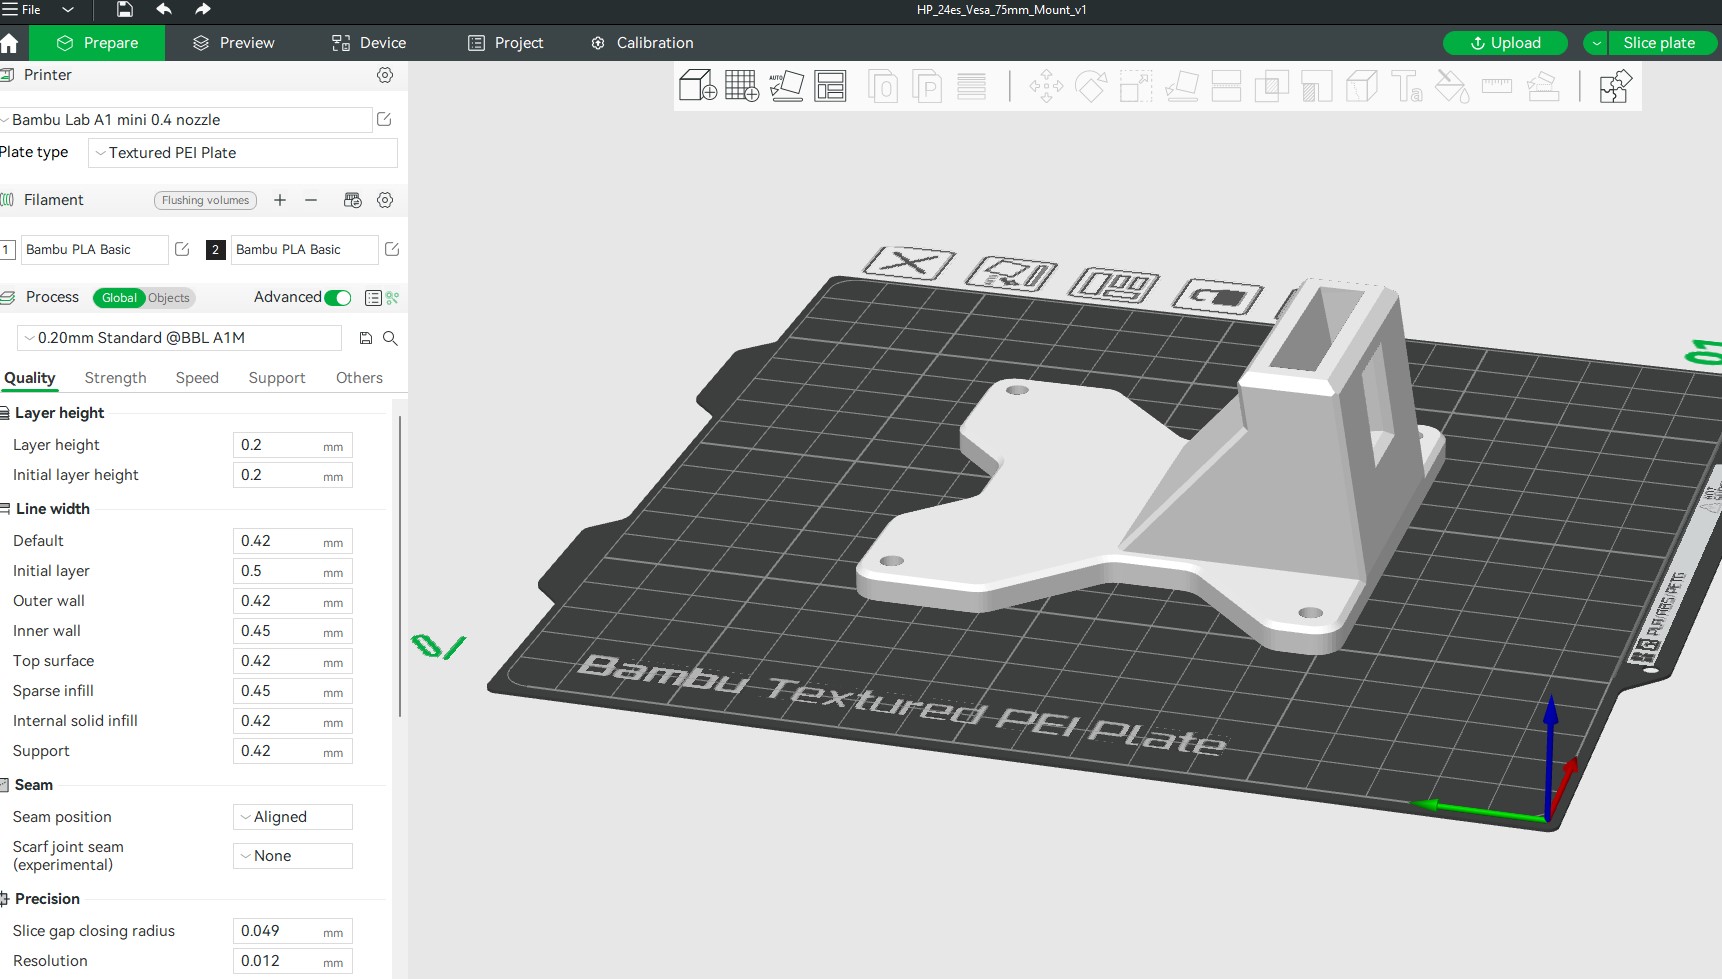1722x979 pixels.
Task: Open the Strength settings tab
Action: click(115, 378)
